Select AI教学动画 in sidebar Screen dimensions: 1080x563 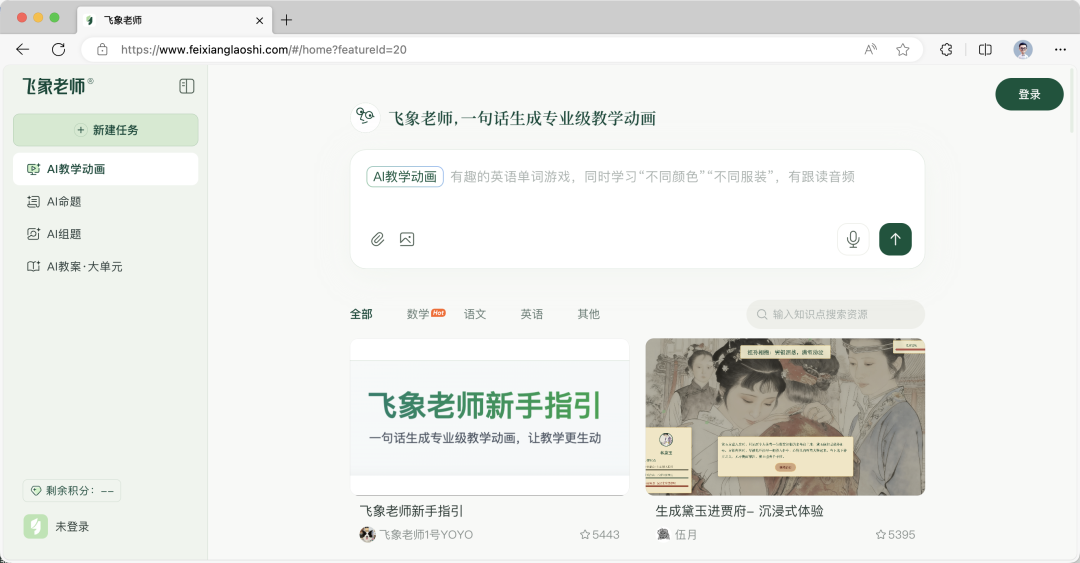tap(105, 169)
